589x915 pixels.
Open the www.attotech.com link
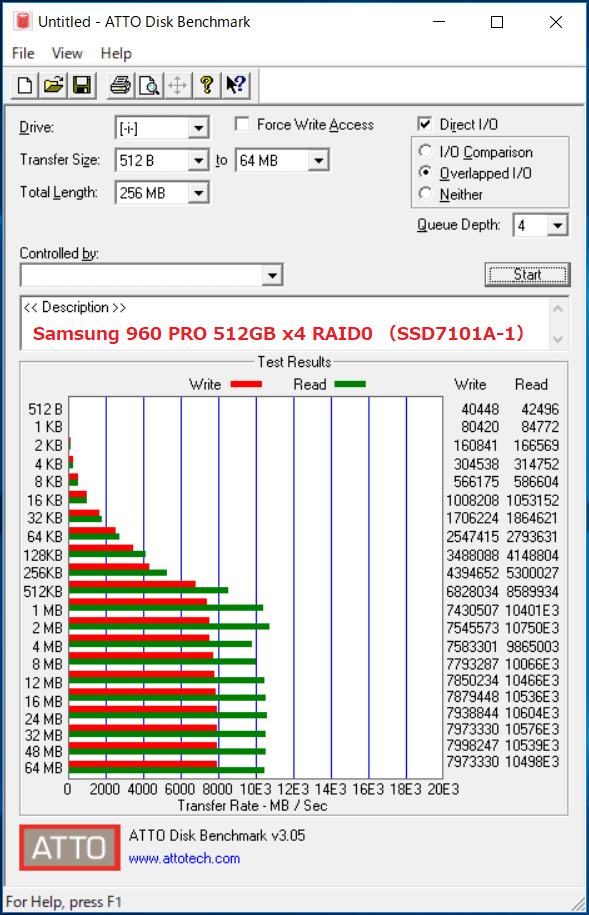click(184, 858)
